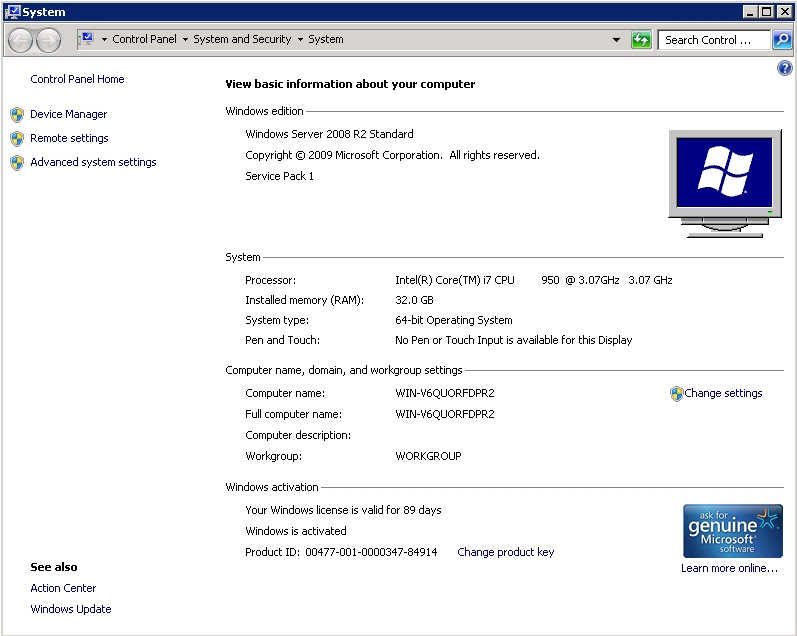Click the Forward navigation arrow
The height and width of the screenshot is (636, 797).
coord(49,40)
